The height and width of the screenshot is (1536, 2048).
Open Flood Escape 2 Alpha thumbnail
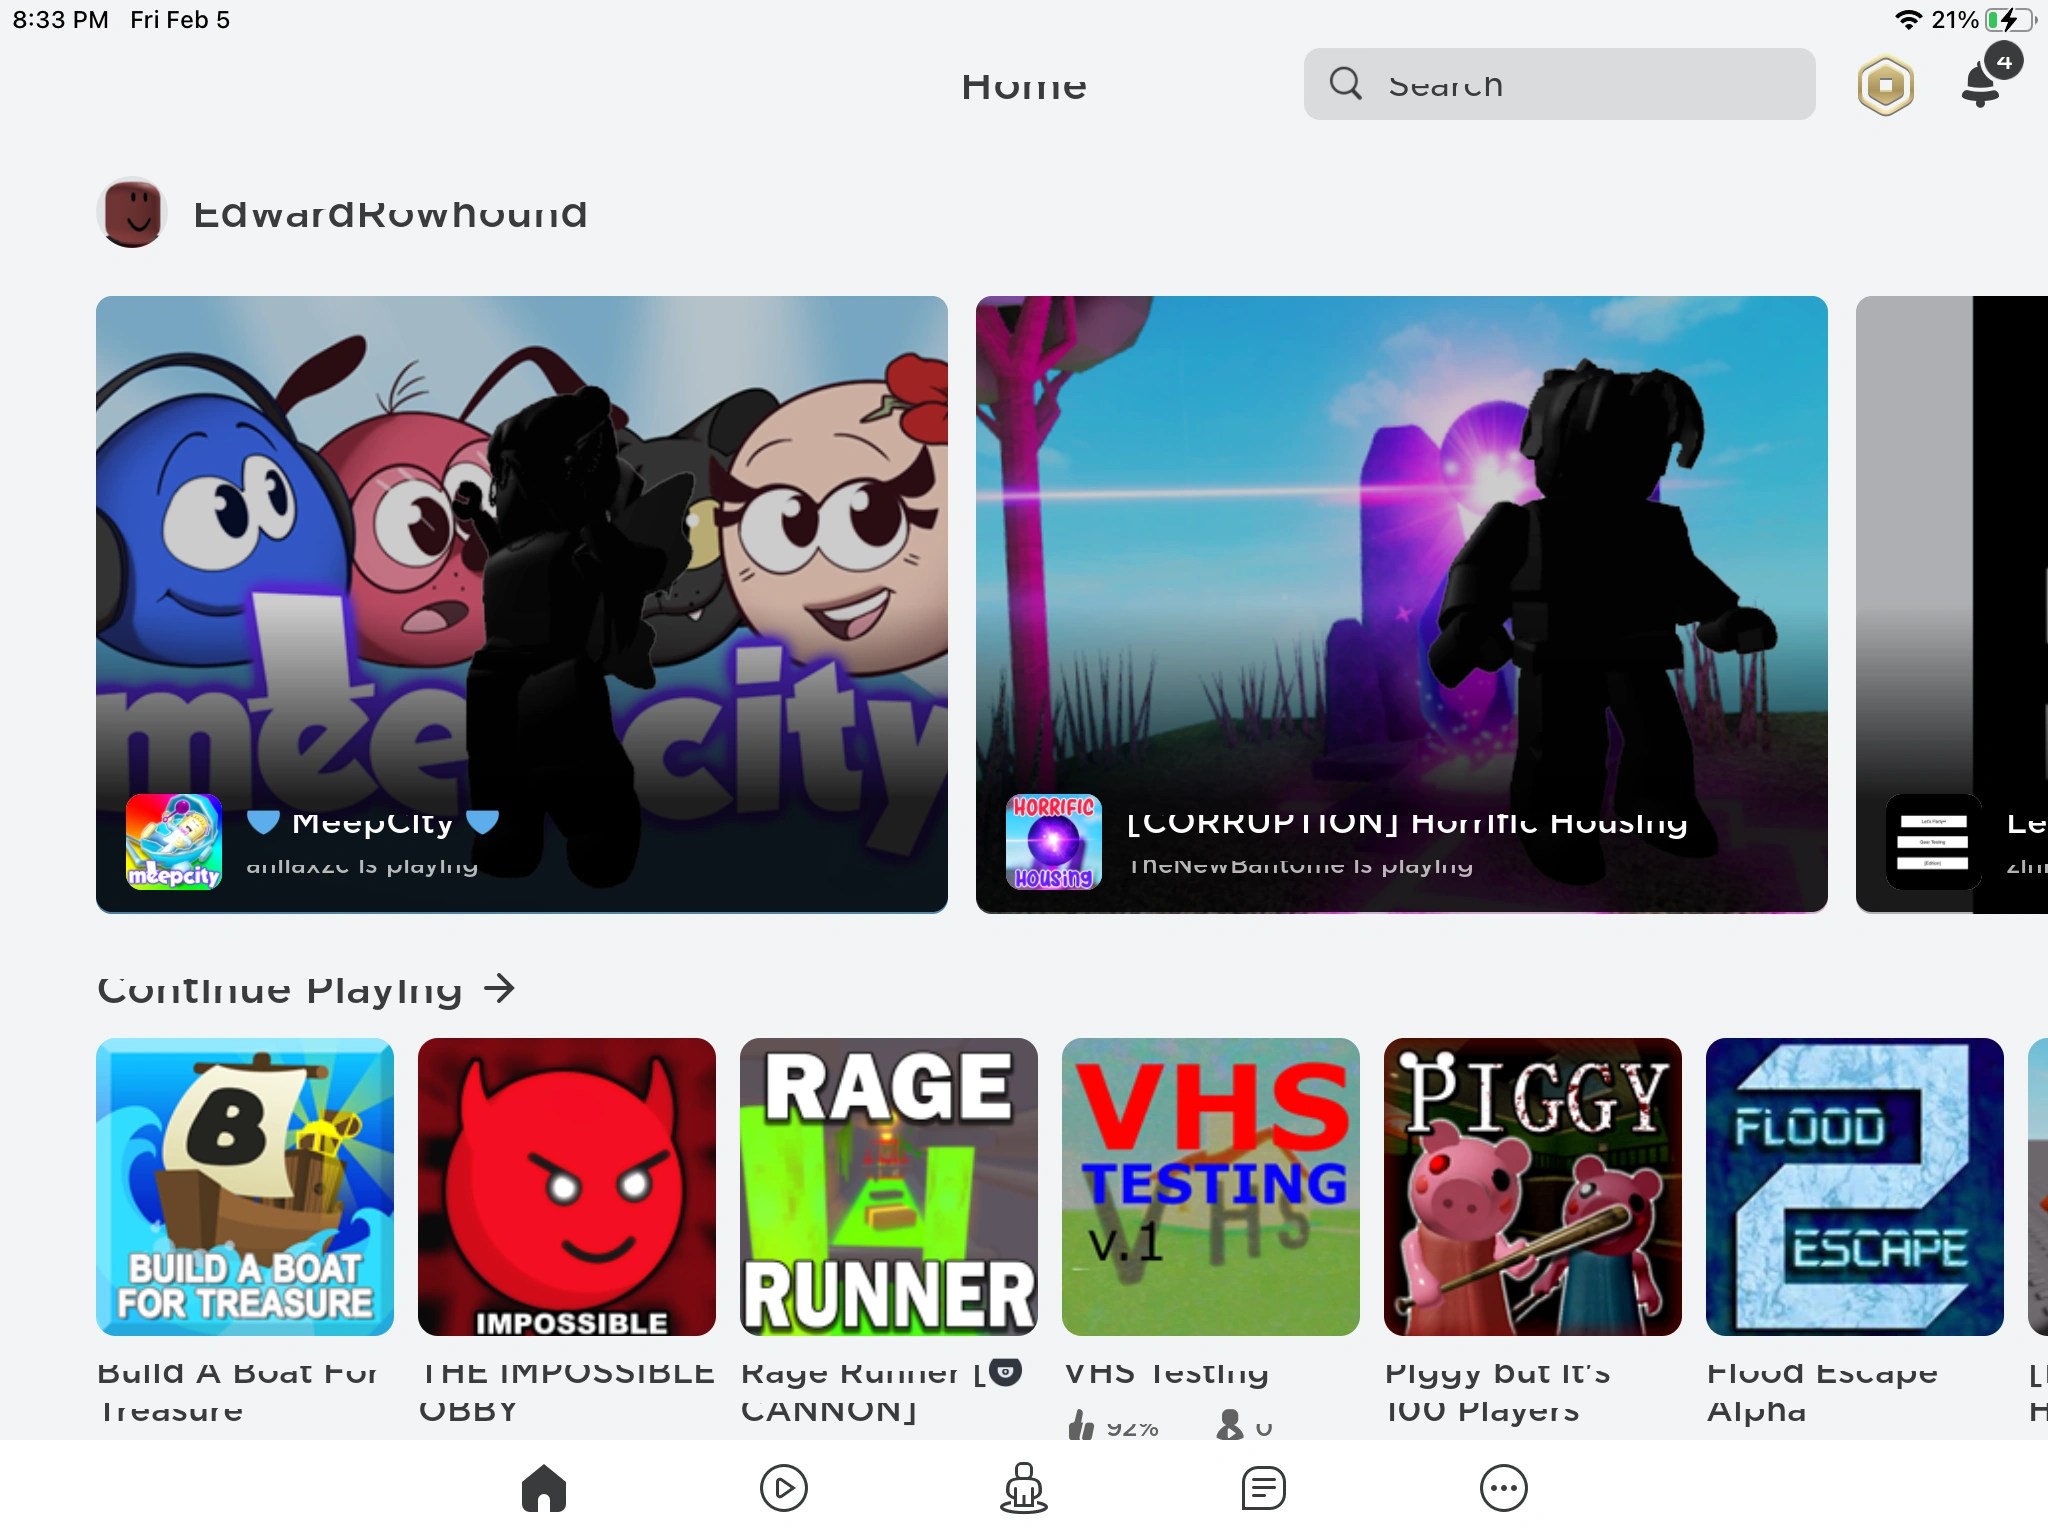[1855, 1188]
